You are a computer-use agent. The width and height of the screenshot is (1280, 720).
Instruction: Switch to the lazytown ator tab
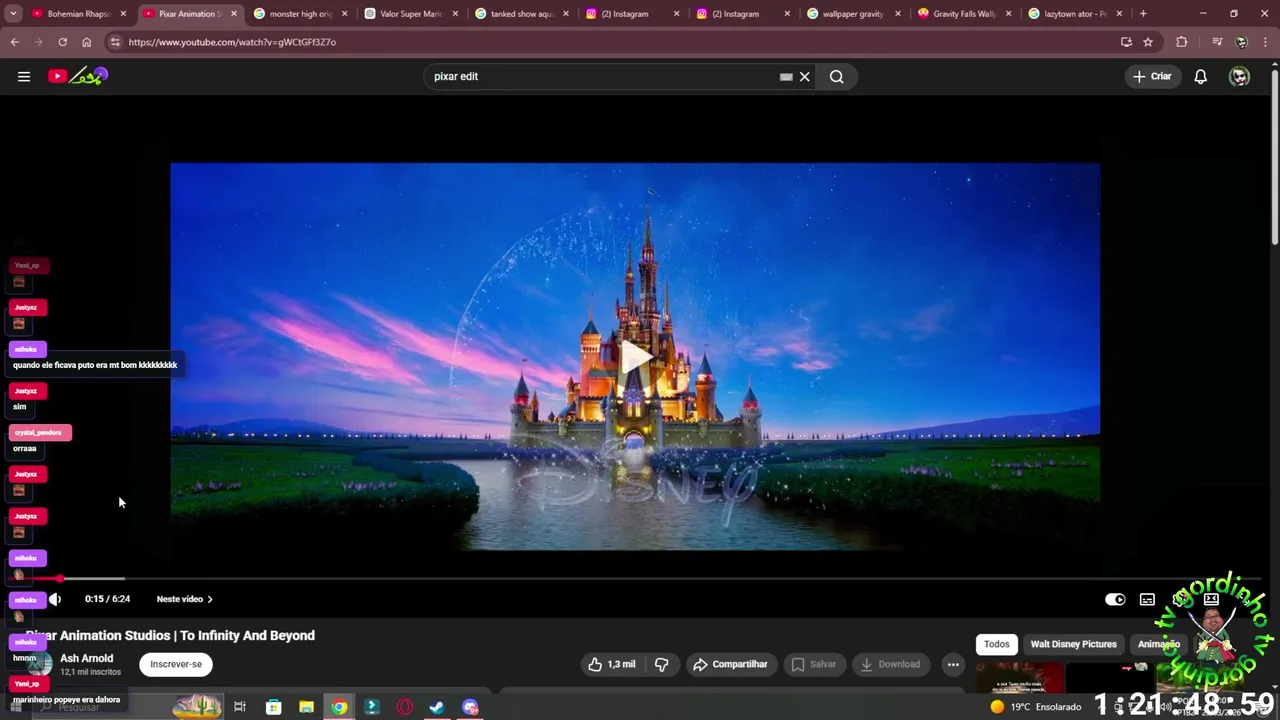1074,14
